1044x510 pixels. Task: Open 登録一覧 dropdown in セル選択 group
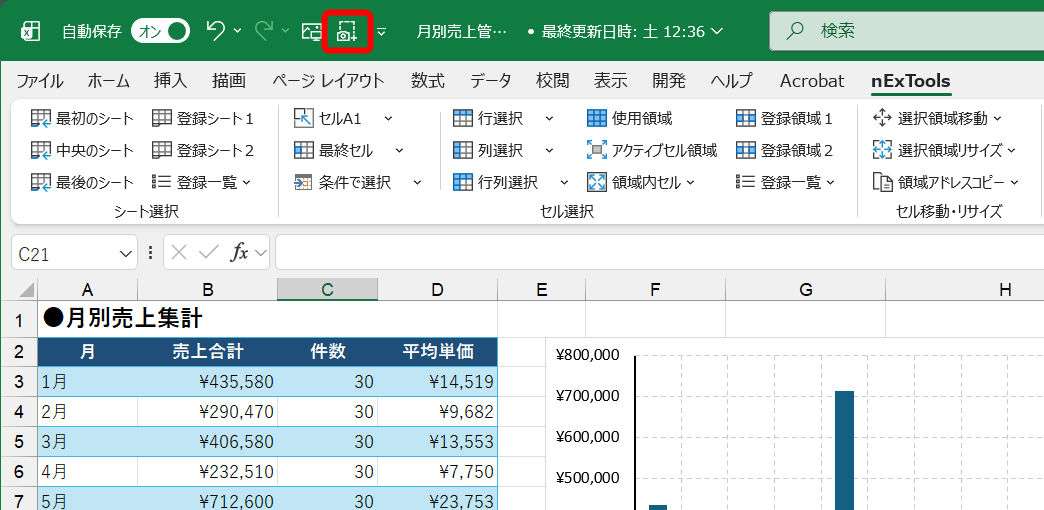tap(786, 182)
